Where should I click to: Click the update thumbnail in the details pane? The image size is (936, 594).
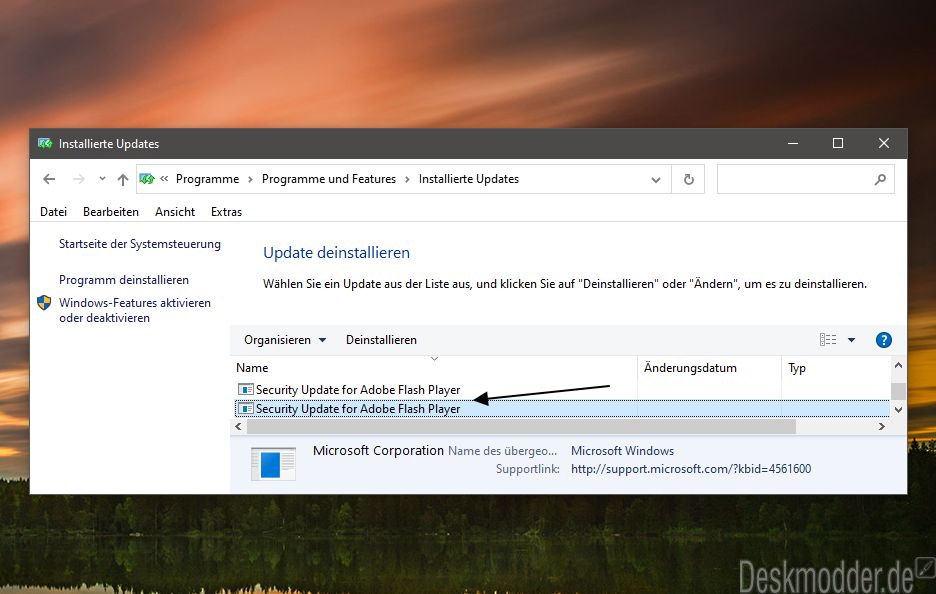click(x=273, y=464)
